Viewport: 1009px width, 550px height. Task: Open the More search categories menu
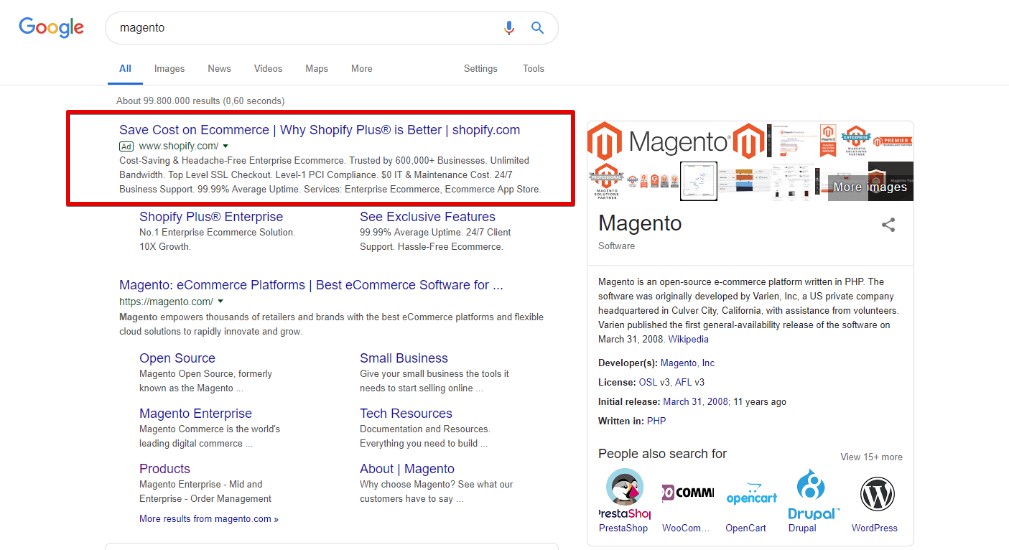pos(362,69)
